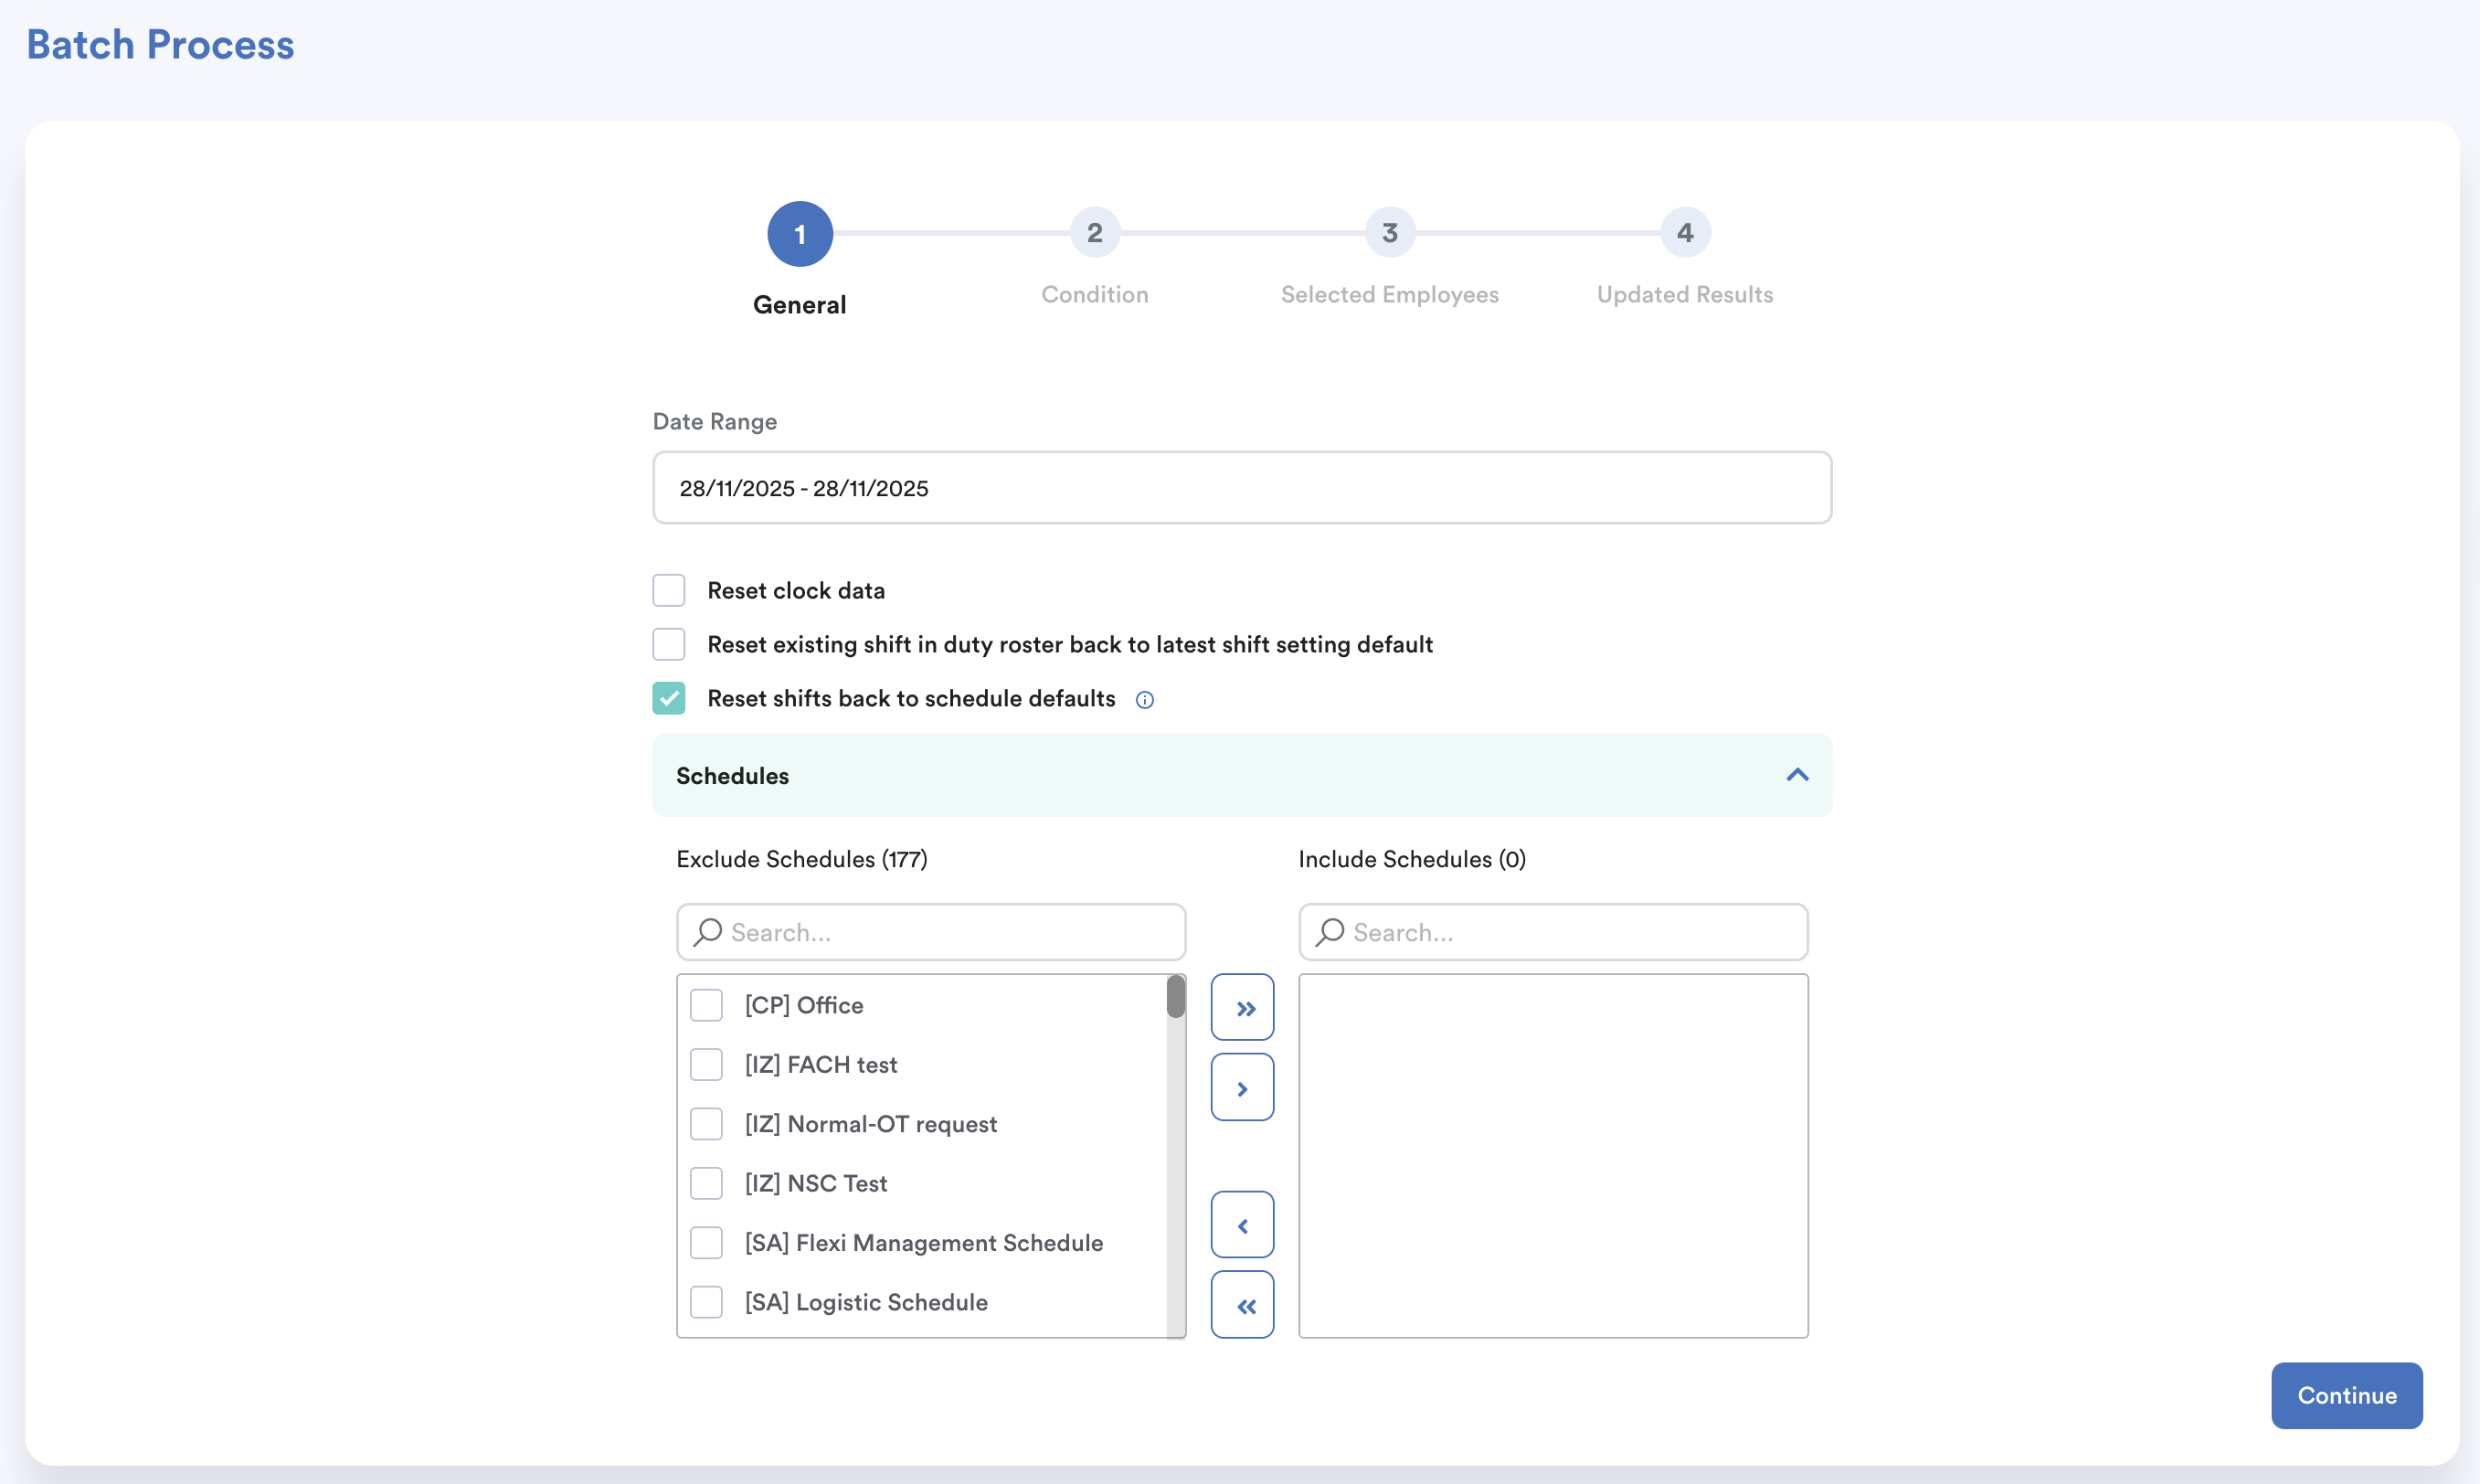This screenshot has height=1484, width=2480.
Task: Uncheck Reset shifts back to schedule defaults
Action: click(669, 698)
